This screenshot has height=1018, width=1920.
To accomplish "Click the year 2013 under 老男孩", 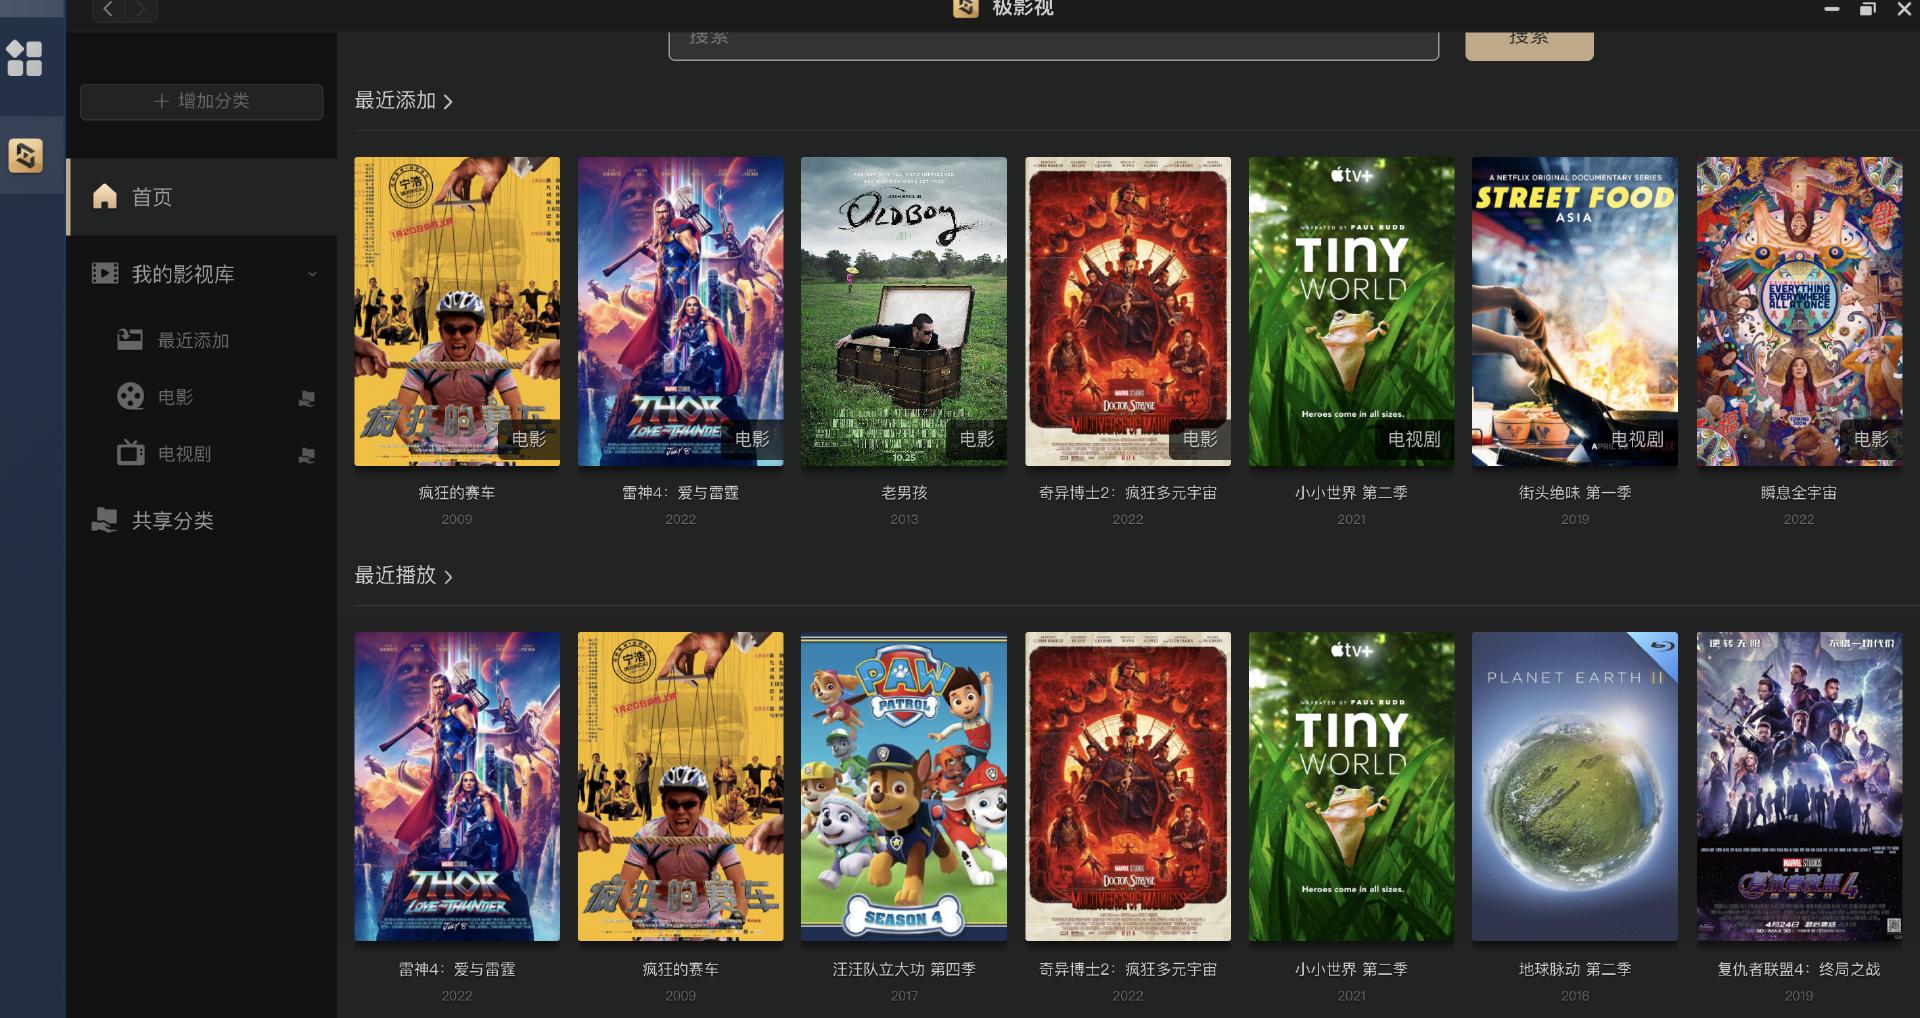I will tap(904, 519).
